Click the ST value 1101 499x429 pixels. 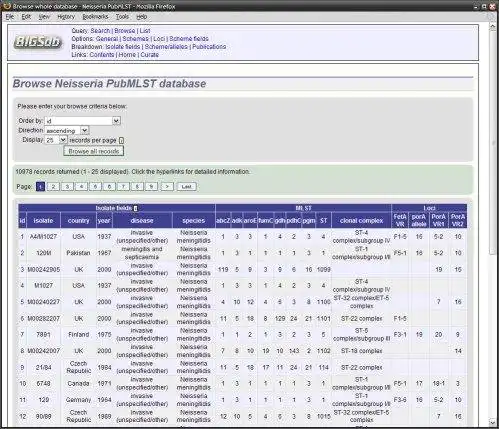tap(323, 319)
